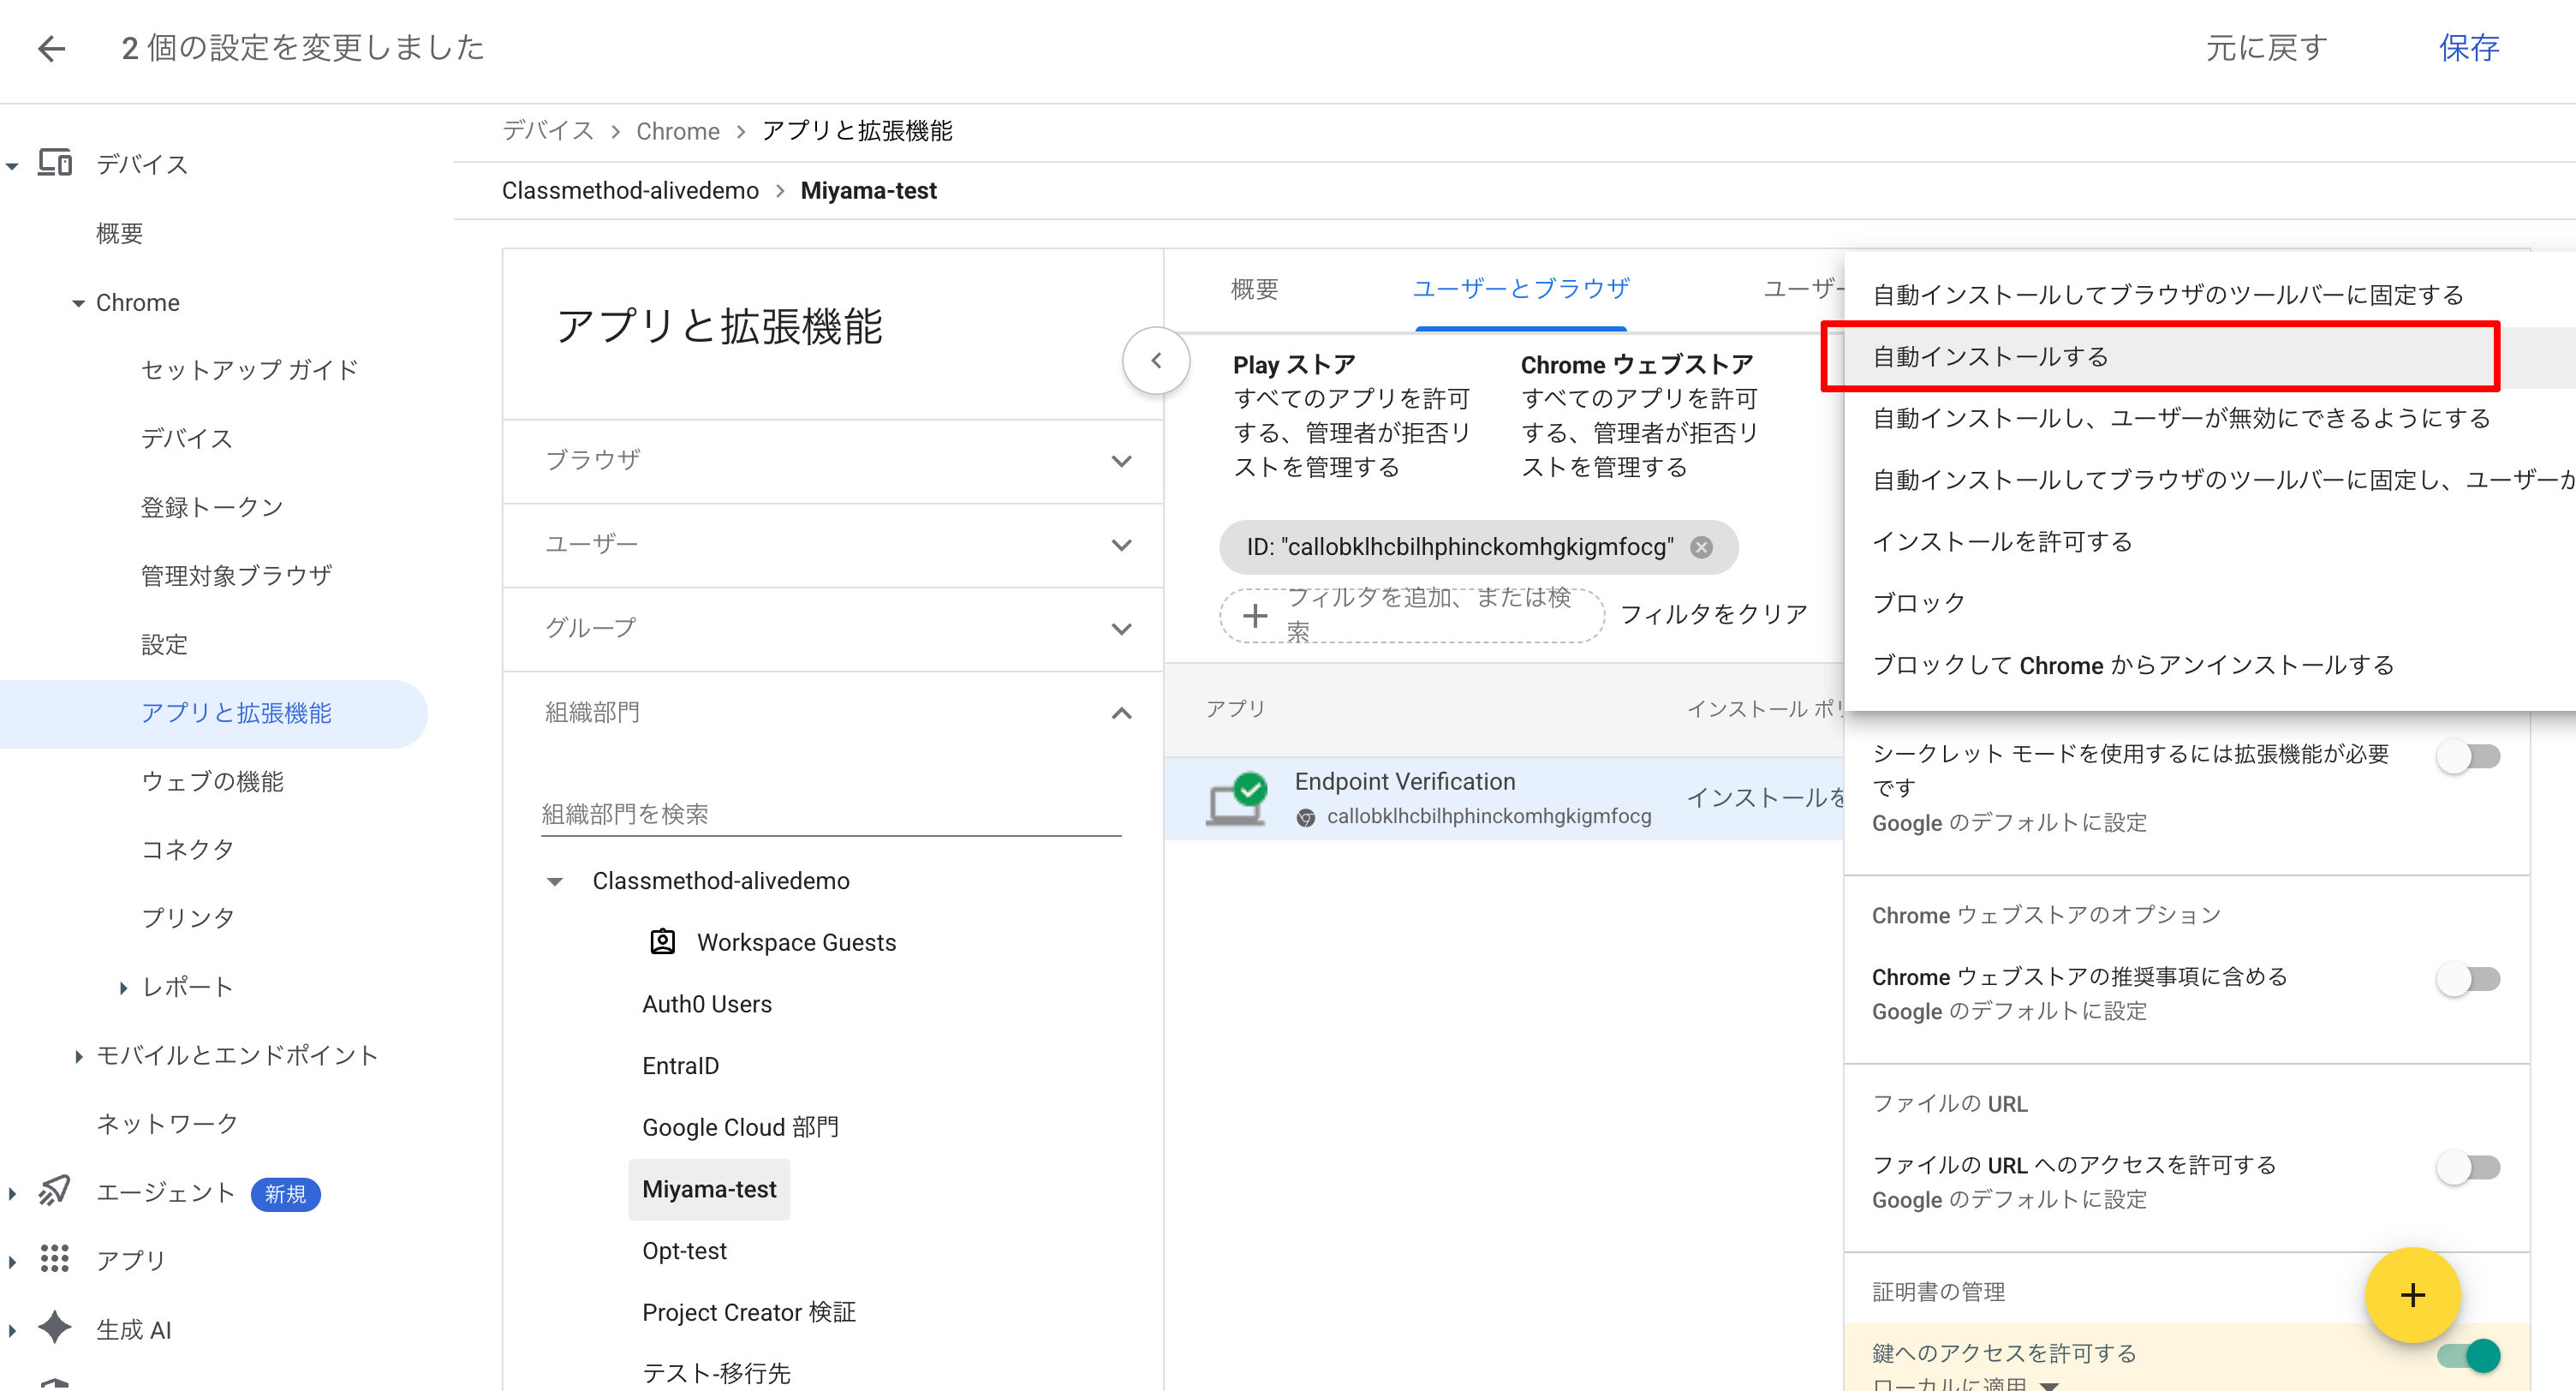Expand the ユーザー section
2576x1391 pixels.
(x=833, y=545)
